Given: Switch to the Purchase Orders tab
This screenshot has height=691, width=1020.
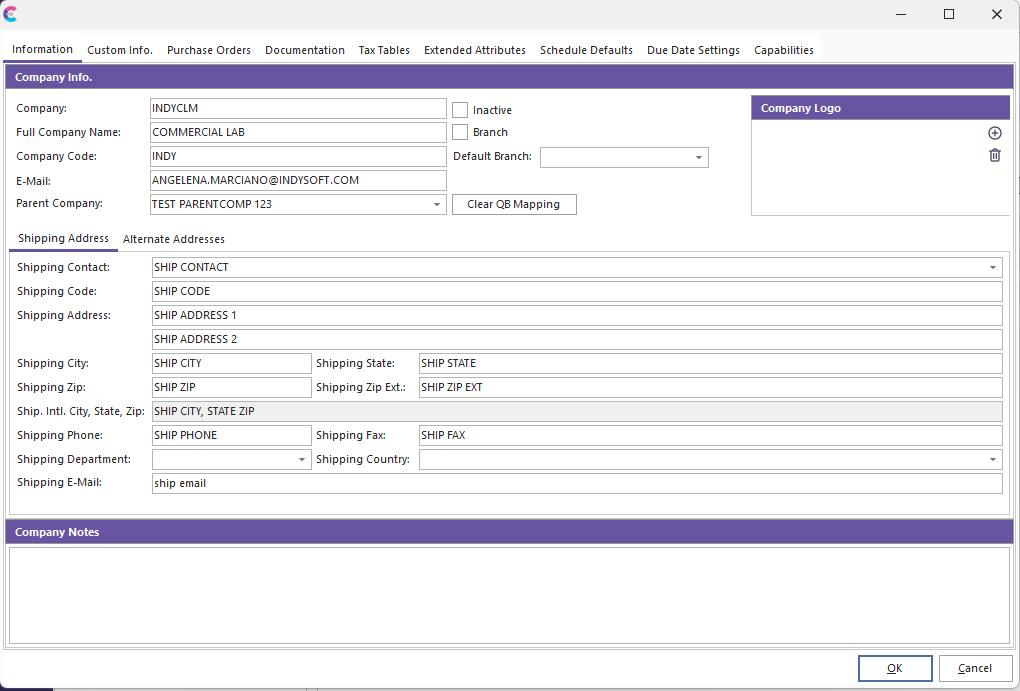Looking at the screenshot, I should point(208,50).
